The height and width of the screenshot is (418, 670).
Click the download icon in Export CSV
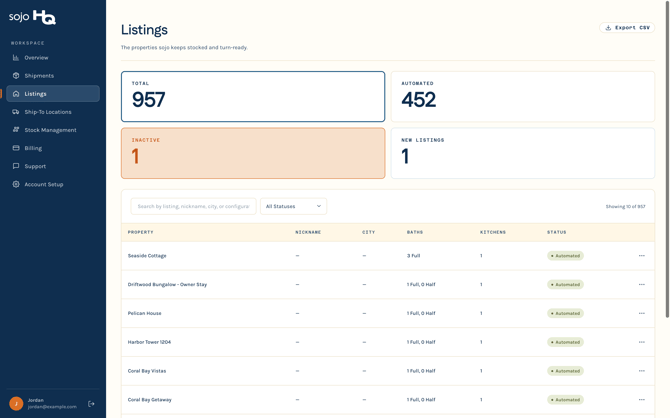(608, 28)
